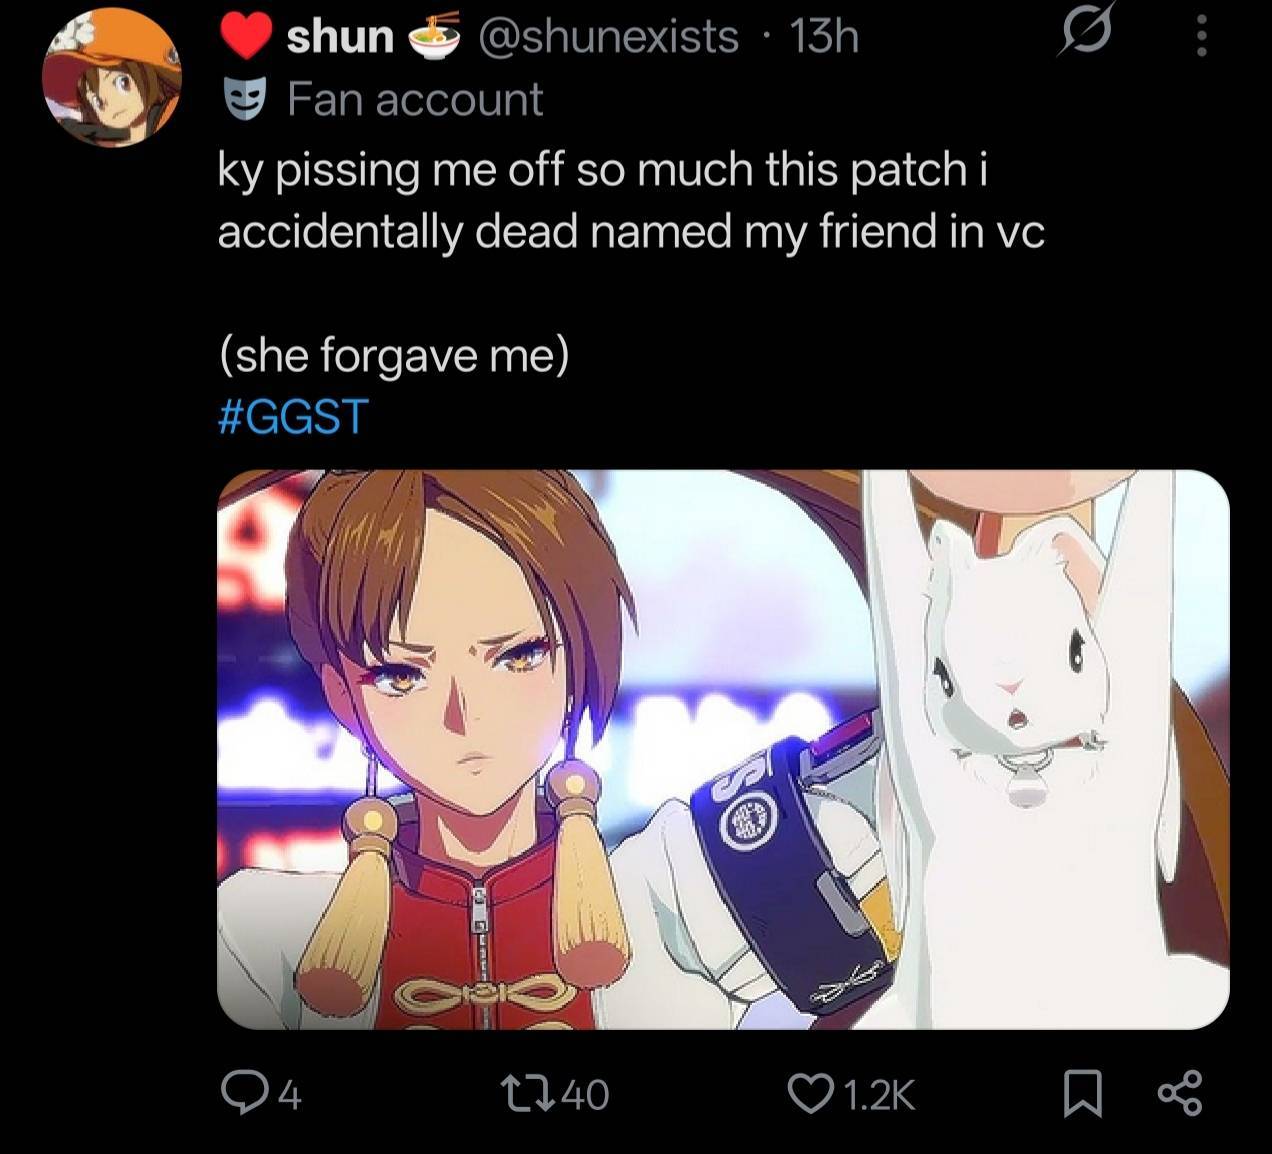This screenshot has height=1154, width=1272.
Task: Tap the Fan account label
Action: tap(415, 99)
